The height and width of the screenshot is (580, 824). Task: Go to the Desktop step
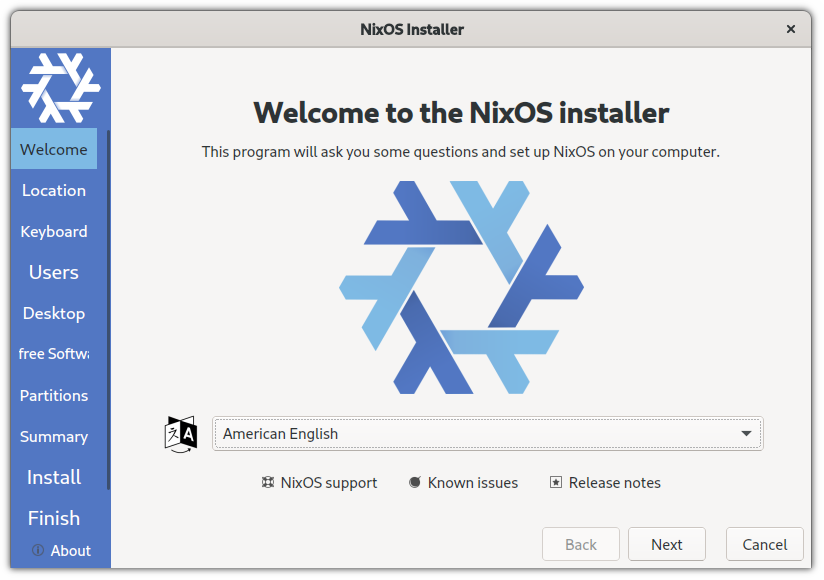(x=54, y=313)
